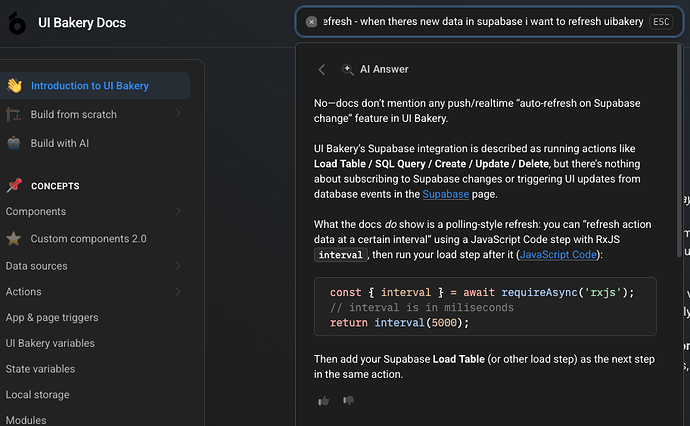Click the AI Answer sparkle icon
This screenshot has width=690, height=426.
pyautogui.click(x=348, y=70)
